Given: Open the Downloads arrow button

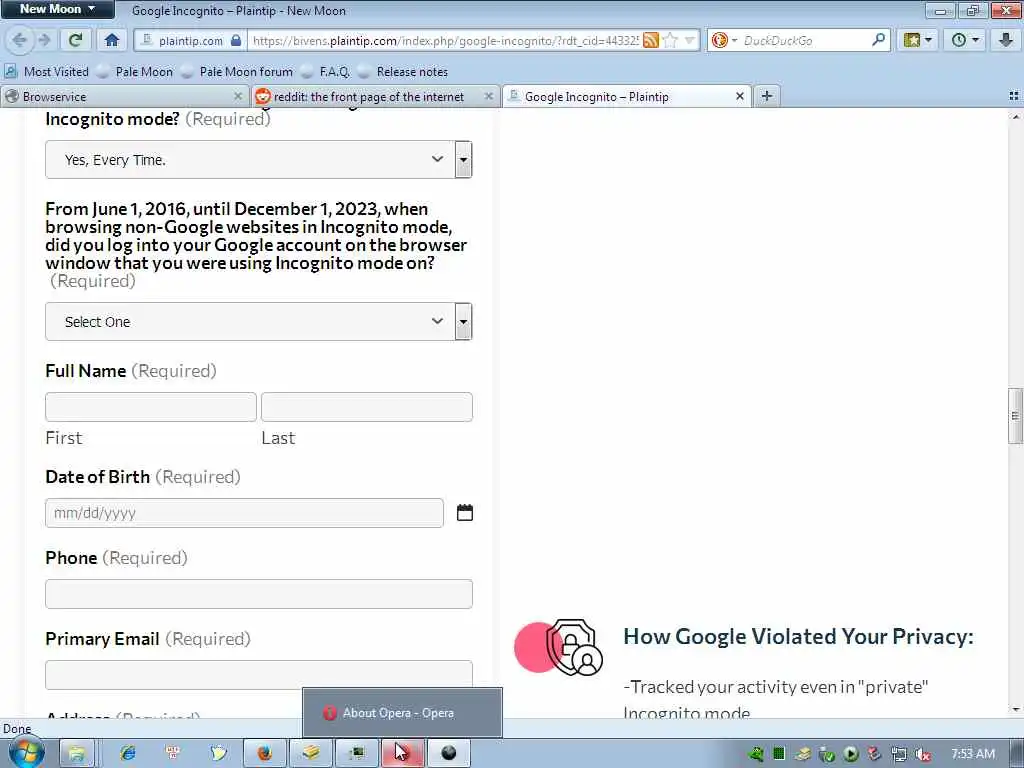Looking at the screenshot, I should tap(1006, 40).
